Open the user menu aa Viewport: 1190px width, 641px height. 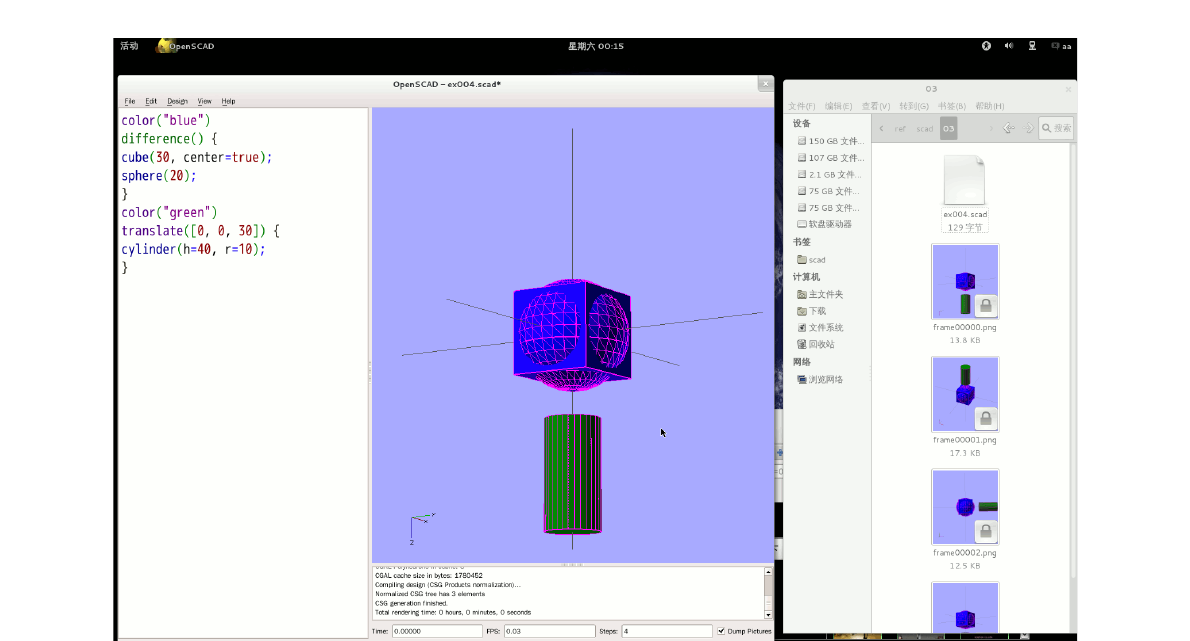pyautogui.click(x=1061, y=46)
